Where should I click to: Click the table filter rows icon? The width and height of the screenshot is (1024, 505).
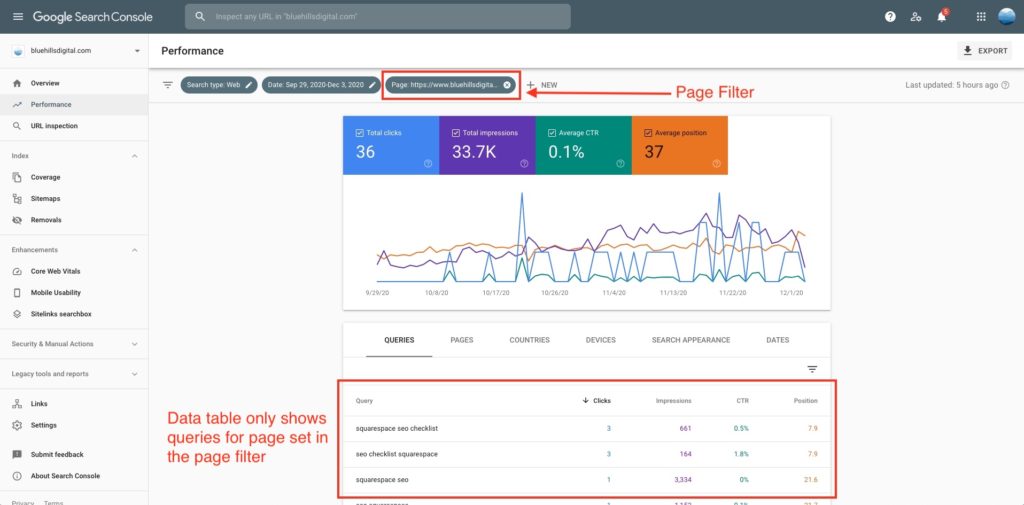coord(812,369)
